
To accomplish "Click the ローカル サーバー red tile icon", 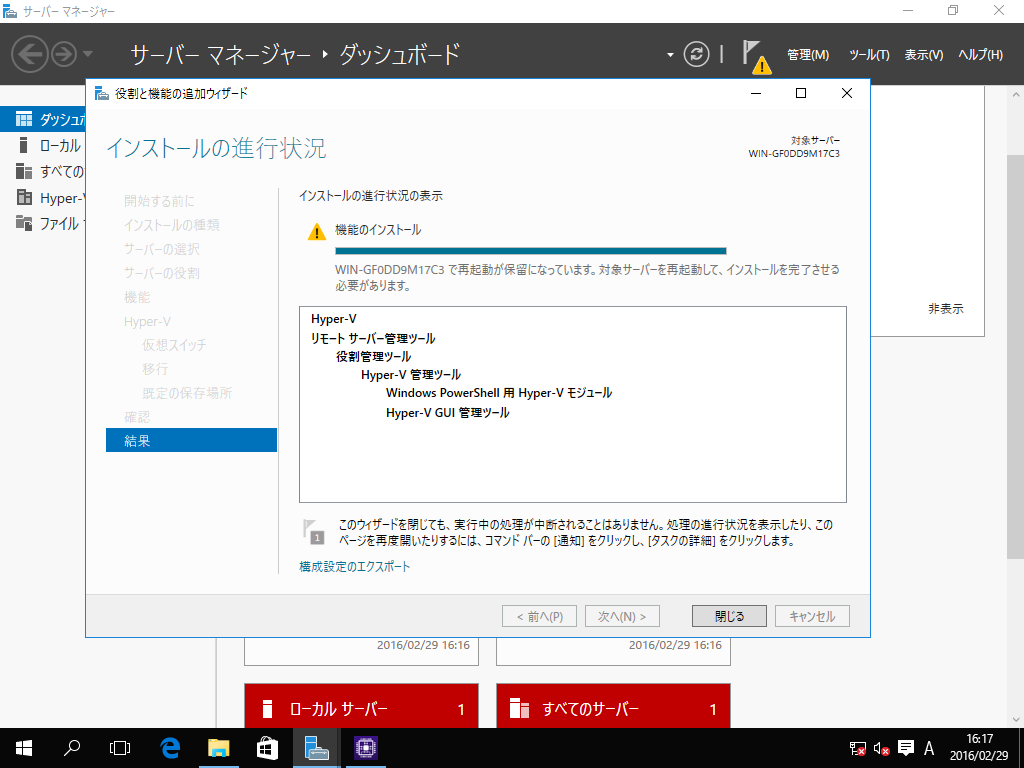I will (x=266, y=709).
